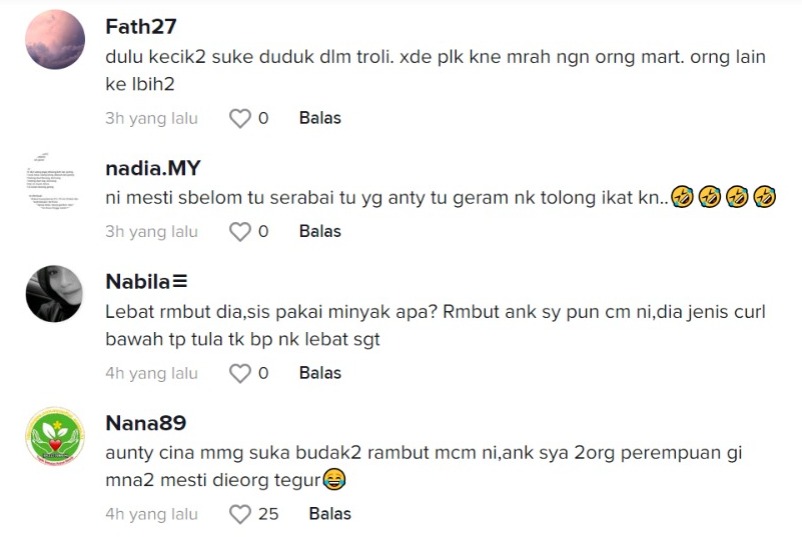Open Nana89's green logo avatar
Image resolution: width=802 pixels, height=537 pixels.
55,437
